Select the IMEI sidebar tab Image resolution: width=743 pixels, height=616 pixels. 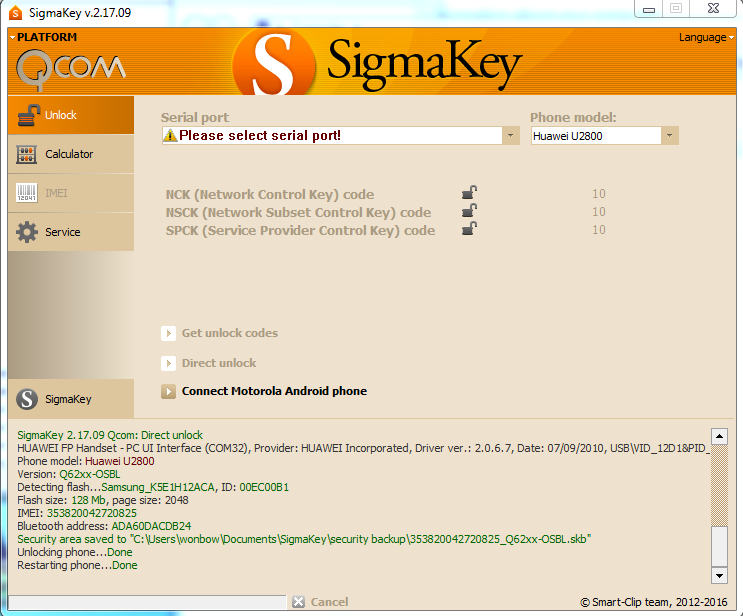71,193
